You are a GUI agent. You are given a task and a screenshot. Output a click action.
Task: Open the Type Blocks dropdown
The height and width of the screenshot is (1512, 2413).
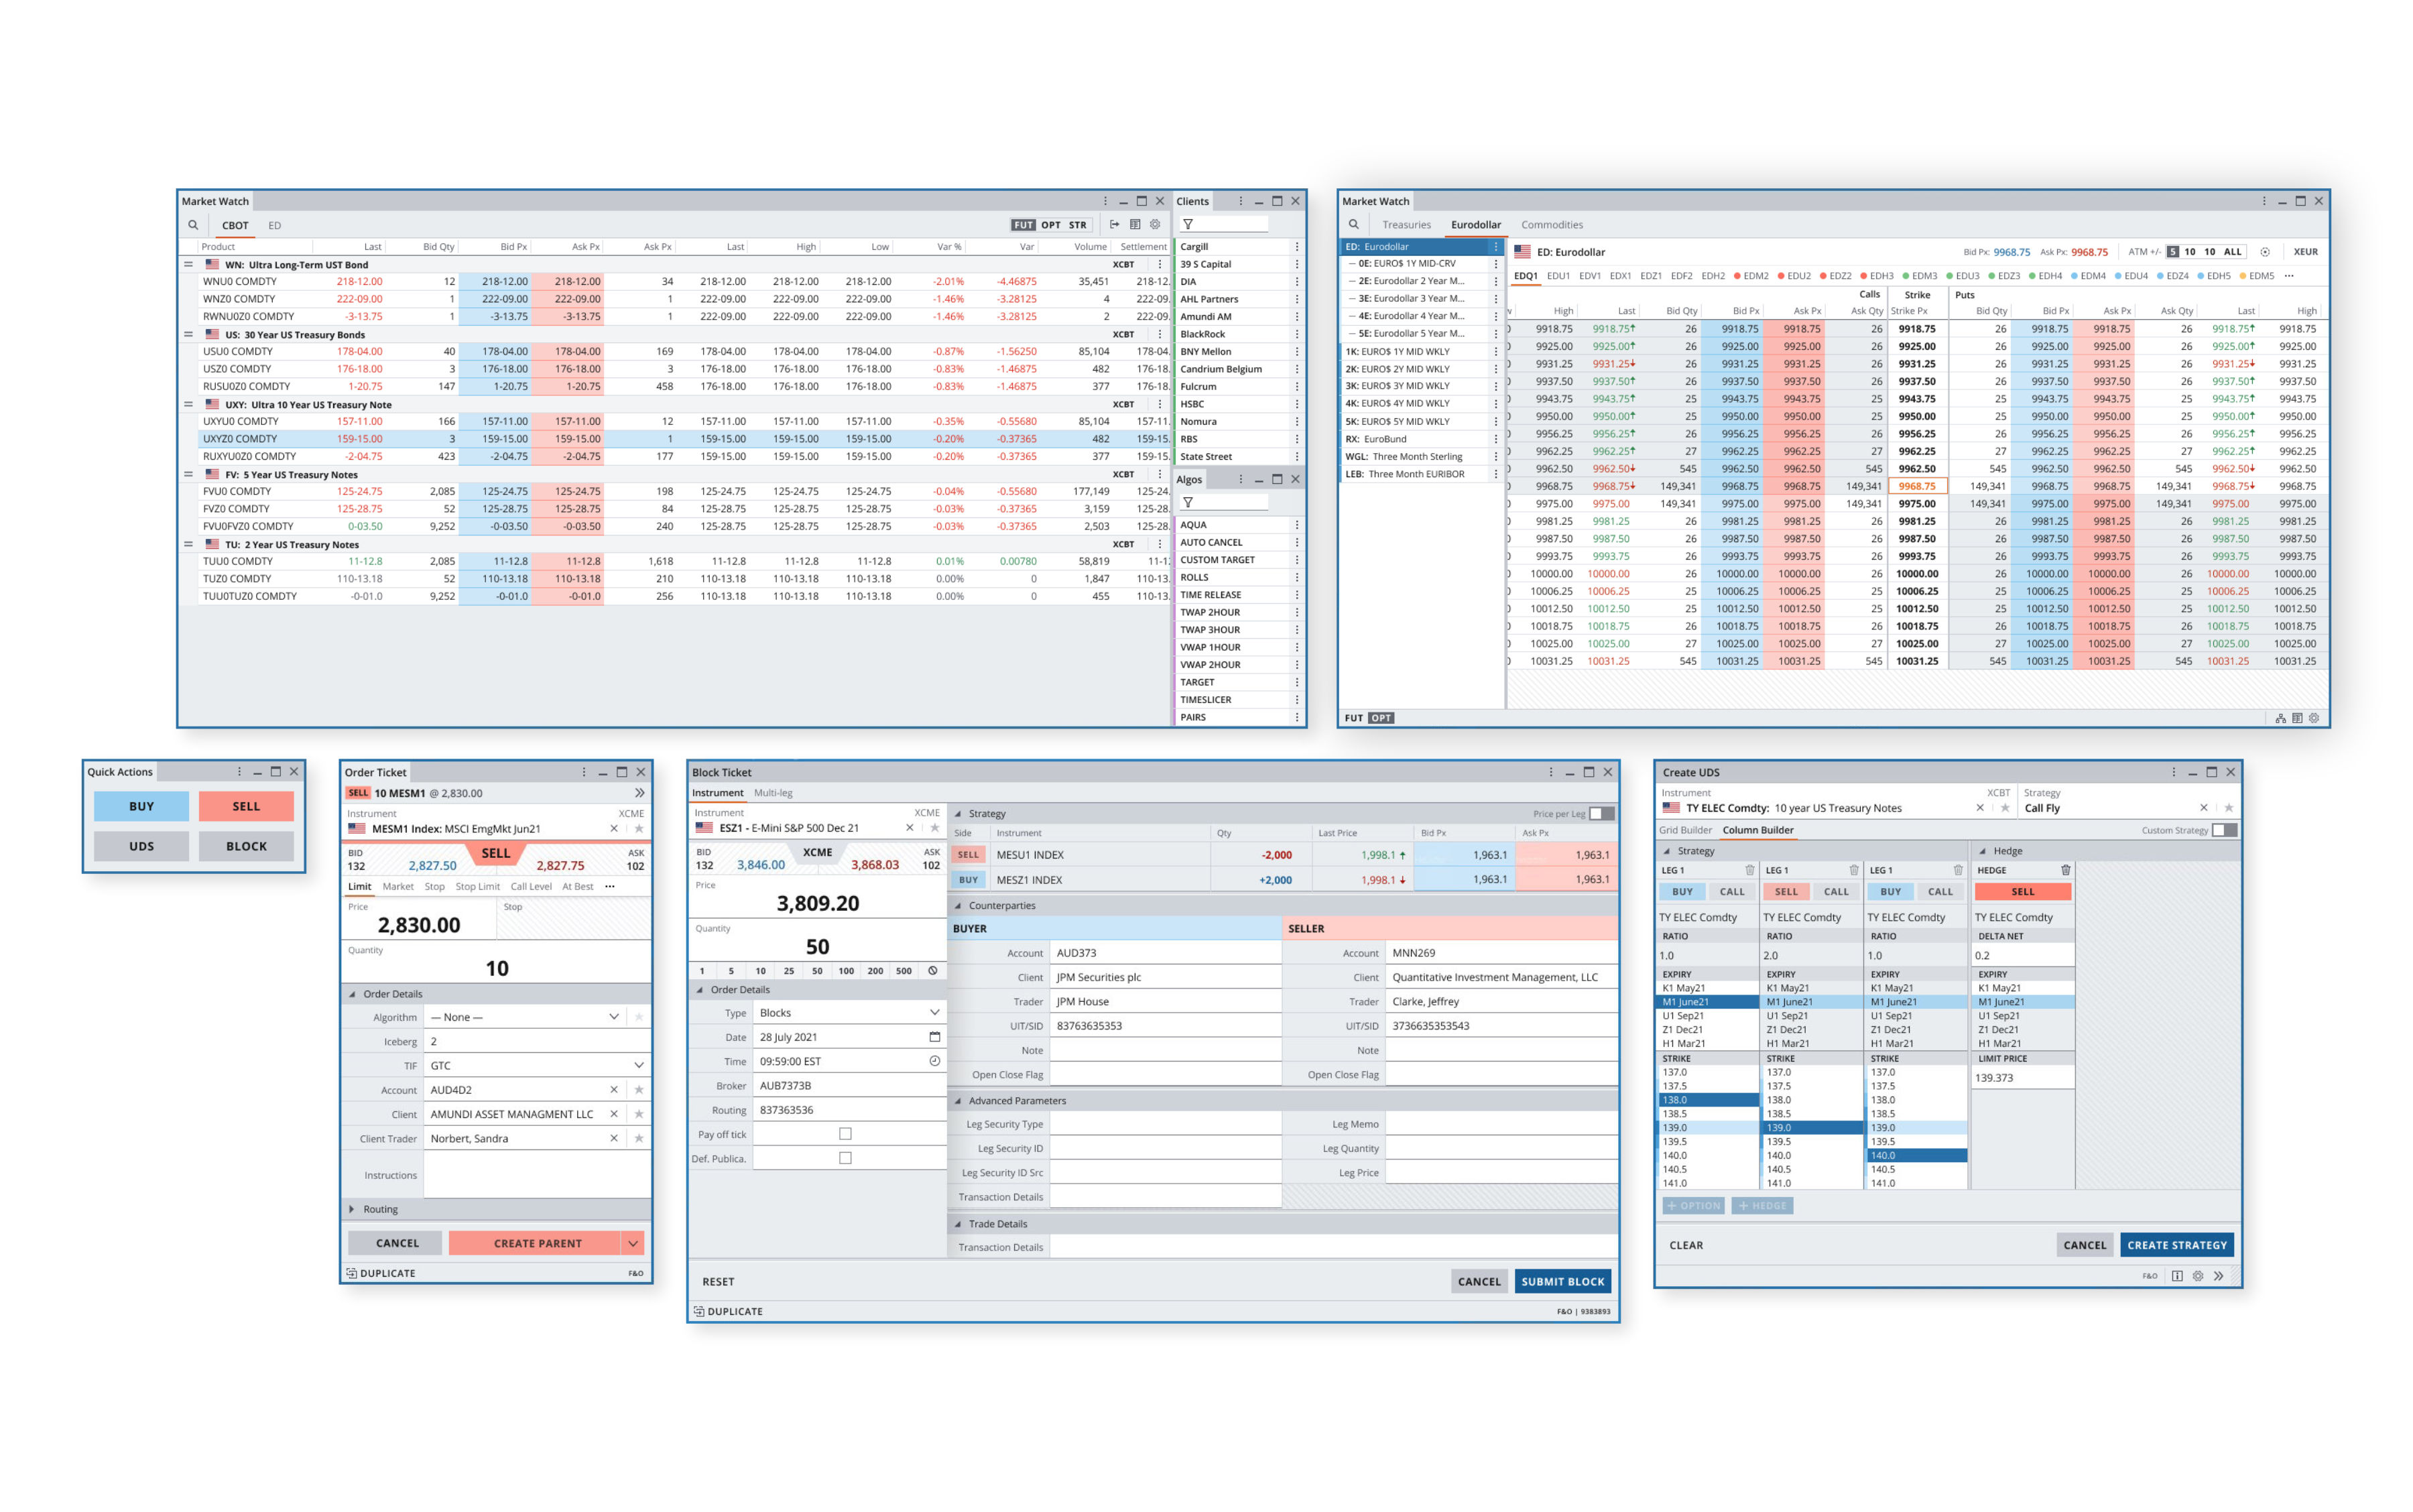click(934, 1013)
